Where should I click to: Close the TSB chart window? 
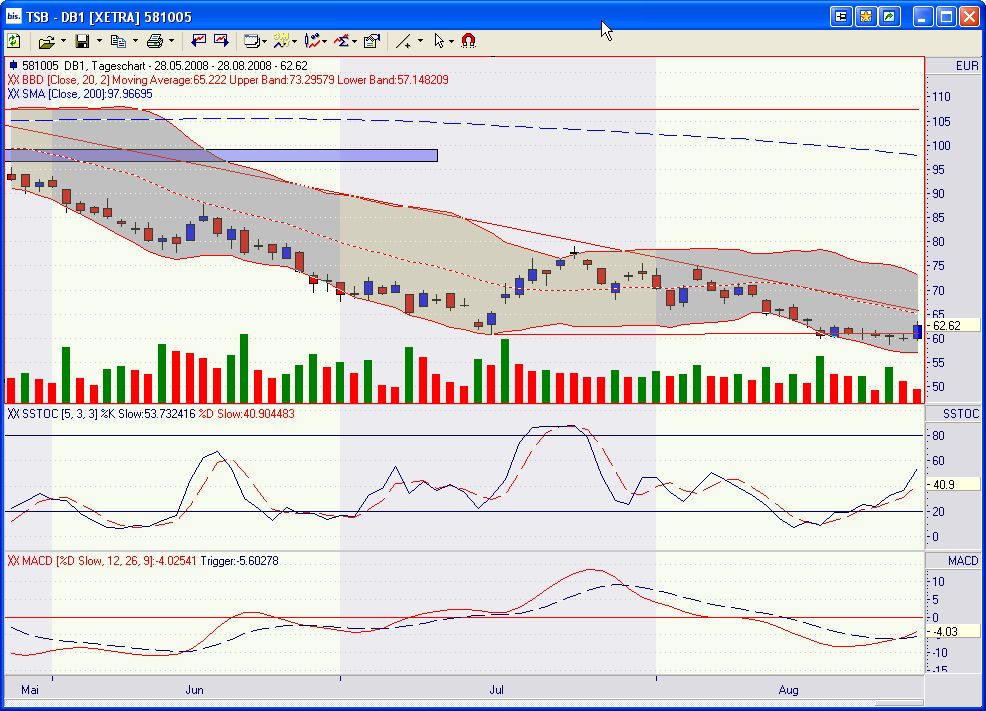[x=969, y=17]
